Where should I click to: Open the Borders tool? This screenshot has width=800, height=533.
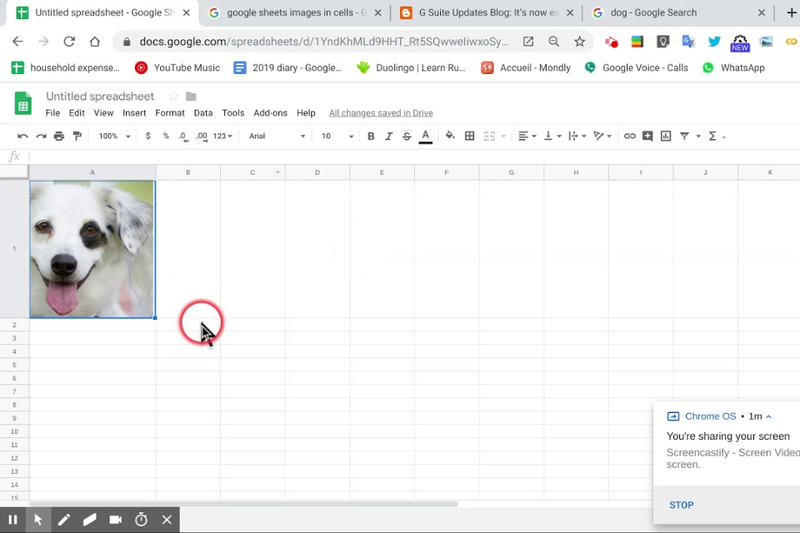(469, 136)
